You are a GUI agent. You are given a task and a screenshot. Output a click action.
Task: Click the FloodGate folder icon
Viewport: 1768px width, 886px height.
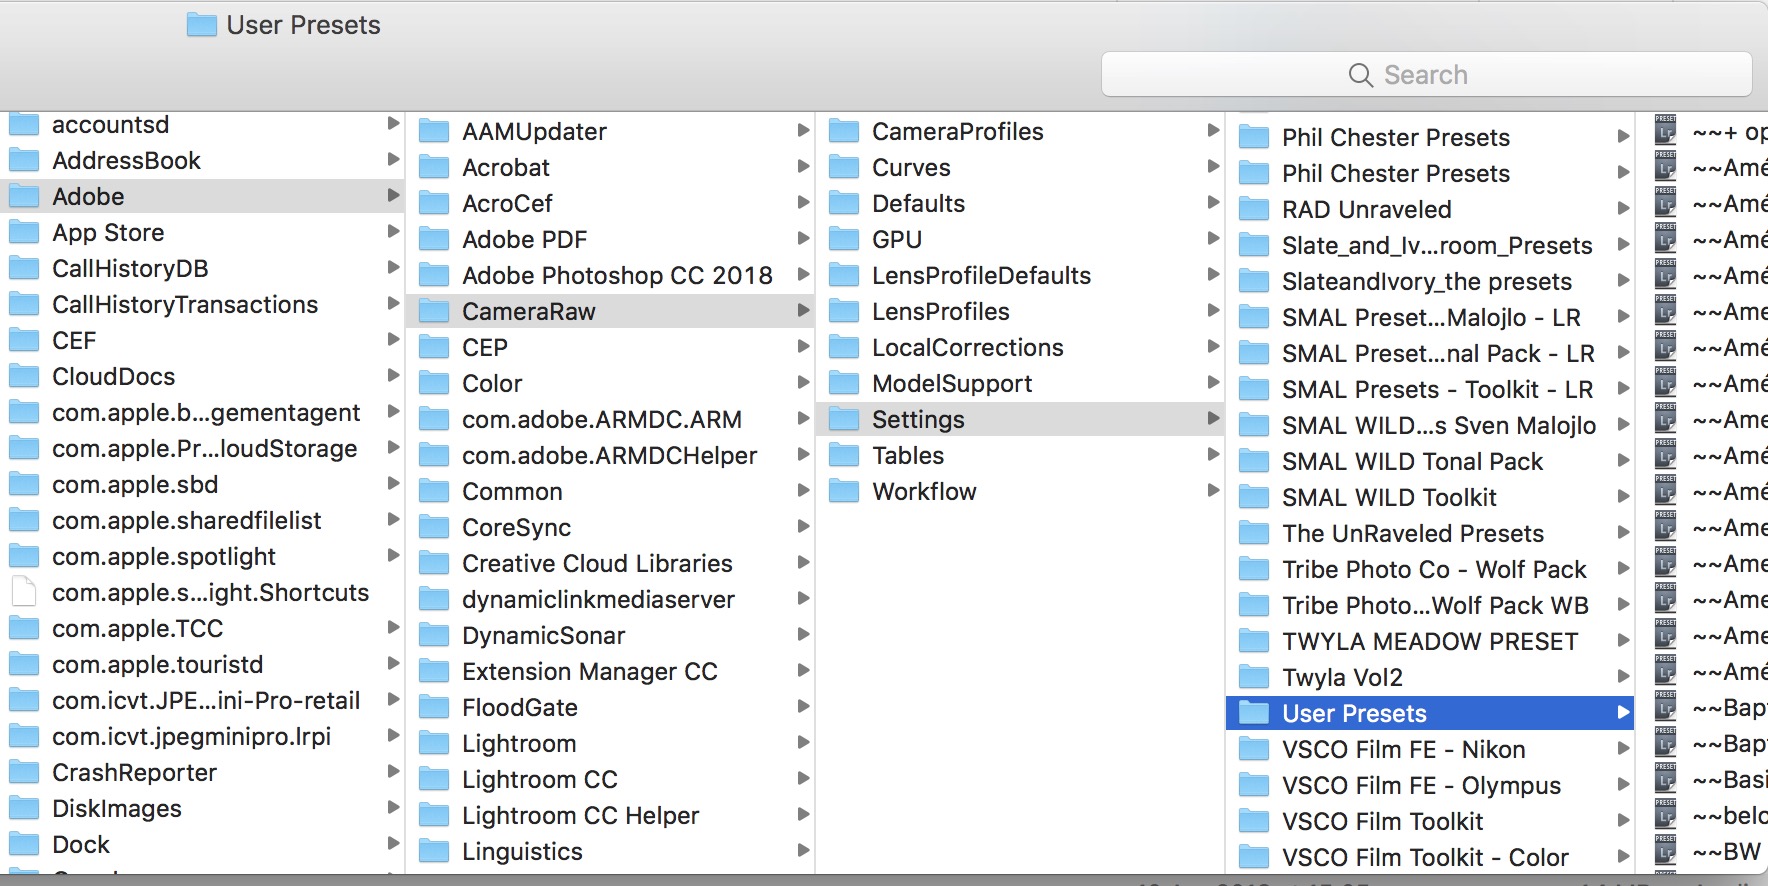click(434, 707)
